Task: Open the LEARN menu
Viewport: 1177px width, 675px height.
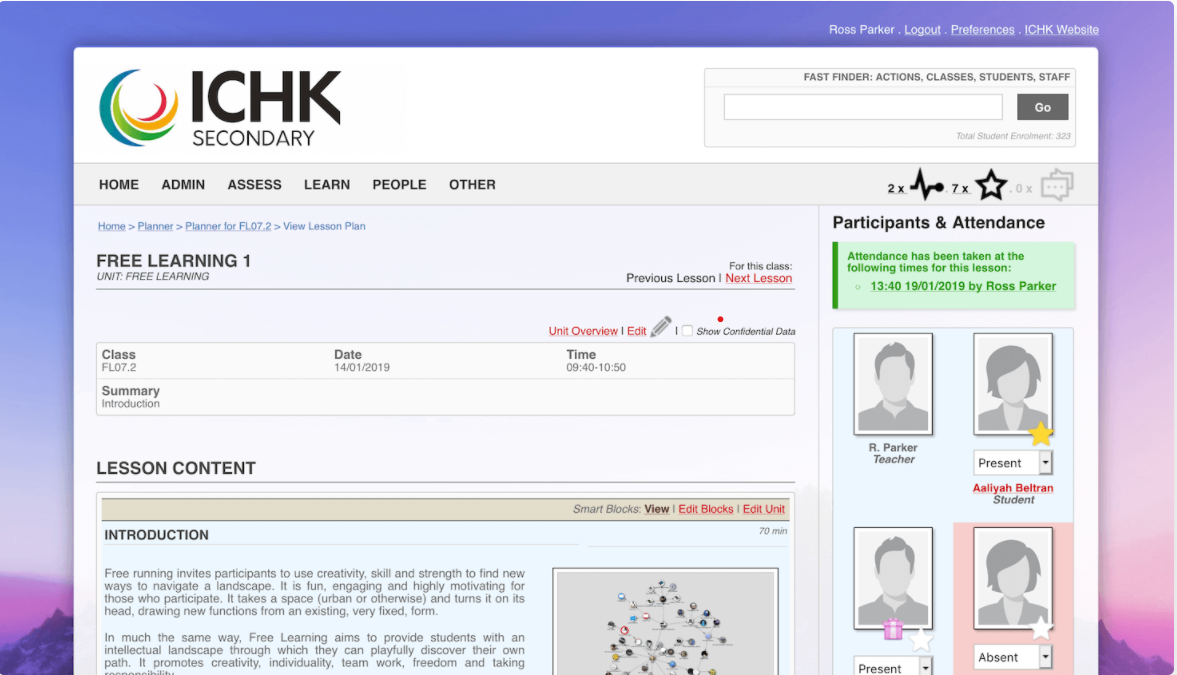Action: [327, 185]
